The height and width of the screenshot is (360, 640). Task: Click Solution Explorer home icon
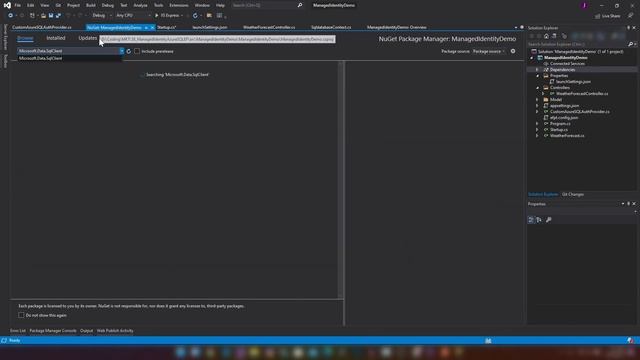click(x=546, y=36)
